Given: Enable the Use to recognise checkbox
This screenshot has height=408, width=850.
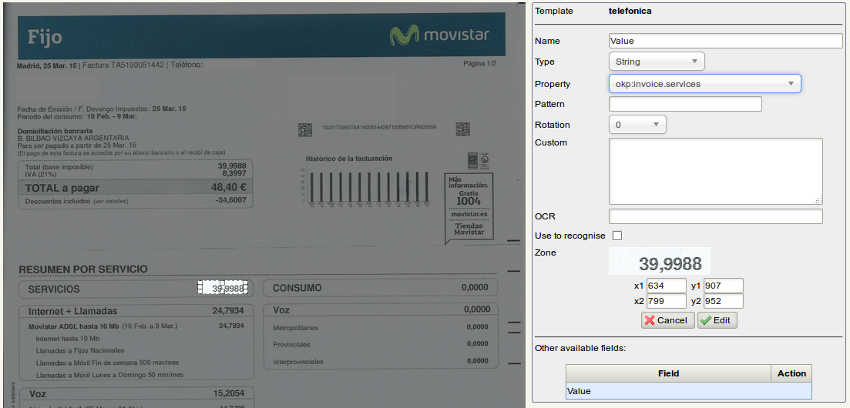Looking at the screenshot, I should point(617,236).
